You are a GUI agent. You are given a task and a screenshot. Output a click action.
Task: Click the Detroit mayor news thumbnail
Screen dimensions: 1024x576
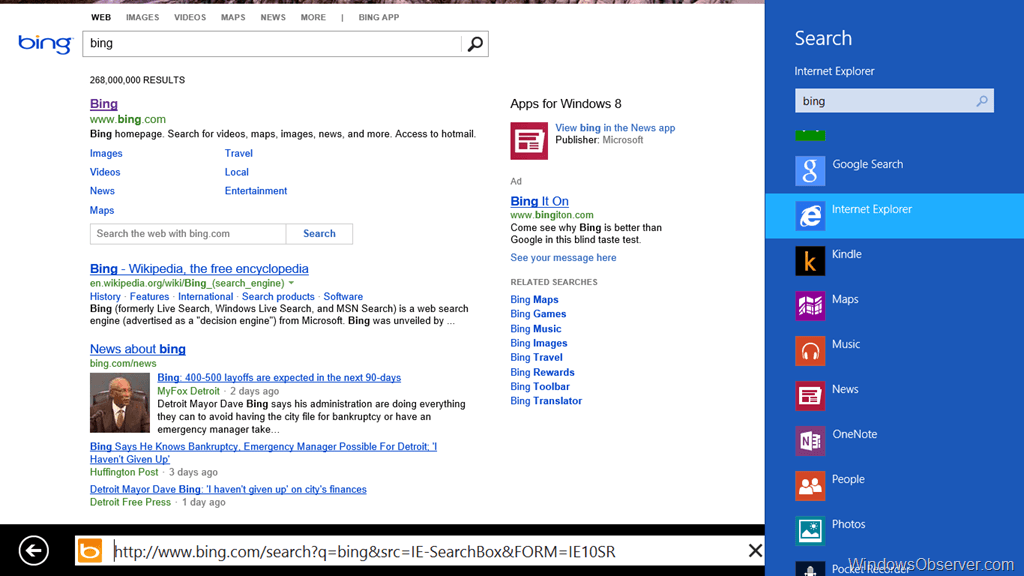pos(120,402)
